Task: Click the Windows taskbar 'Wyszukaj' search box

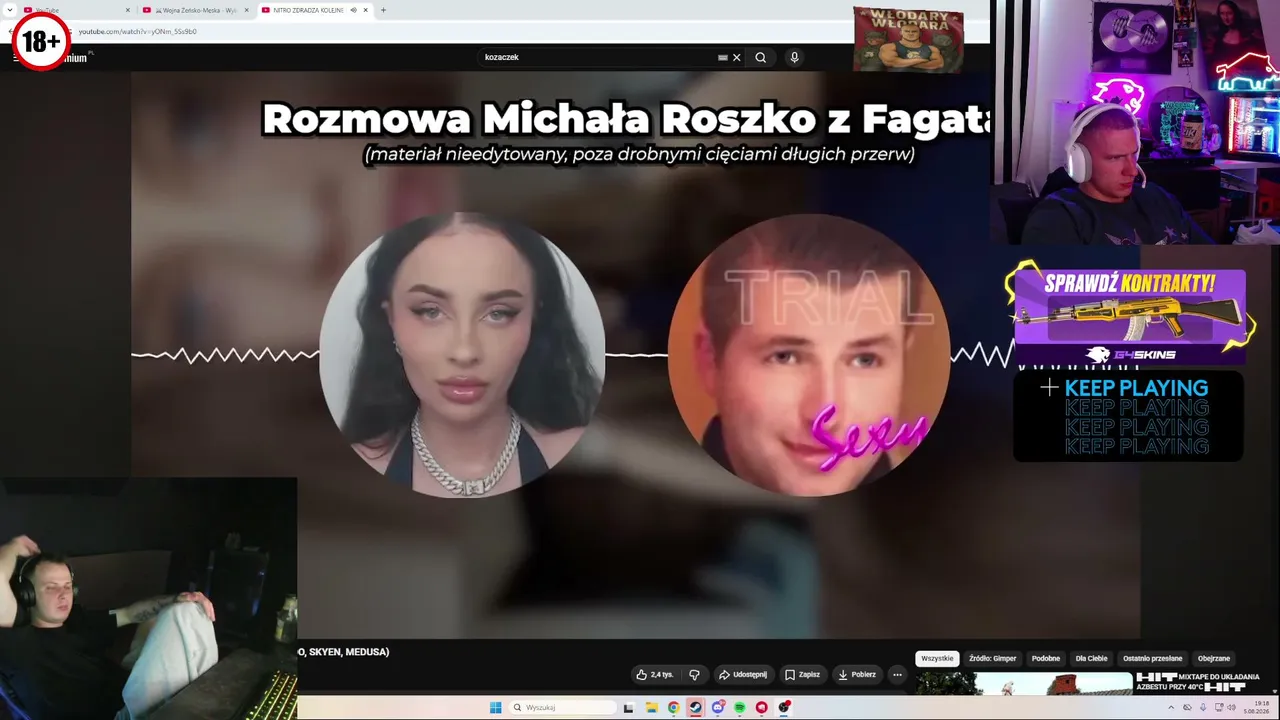Action: coord(562,707)
